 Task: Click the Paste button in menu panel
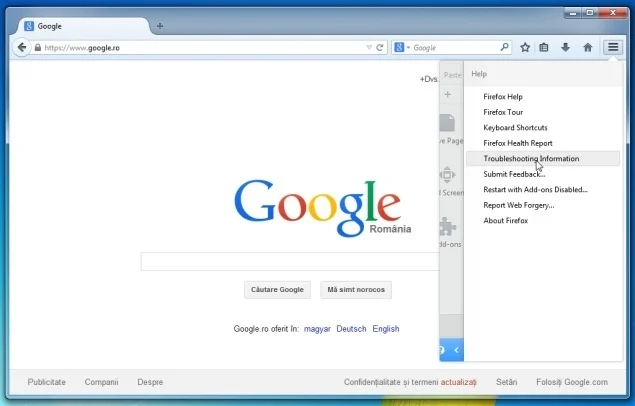pos(452,75)
